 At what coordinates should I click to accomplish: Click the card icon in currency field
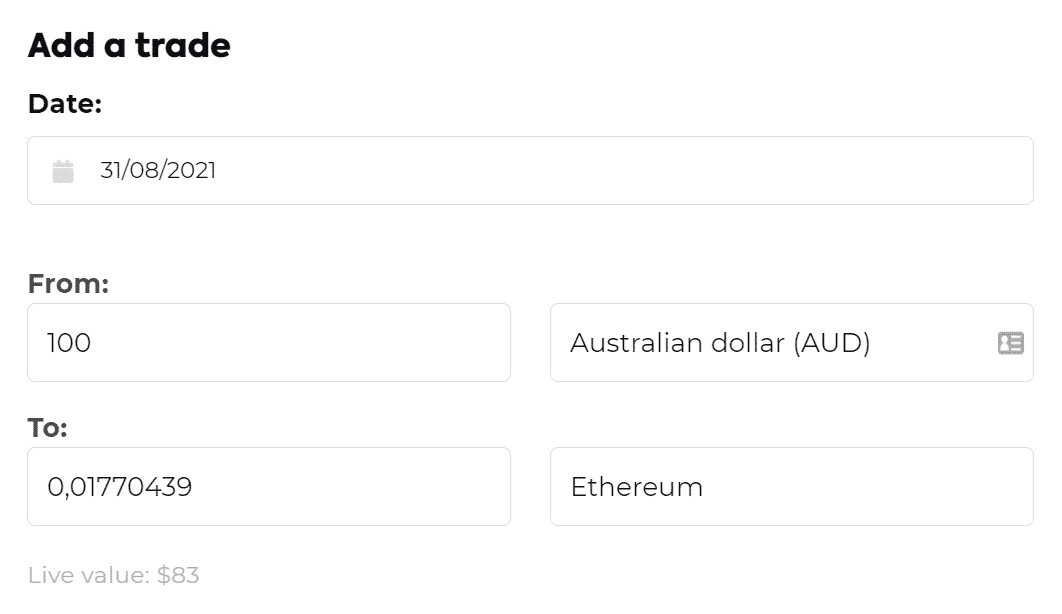coord(1010,344)
